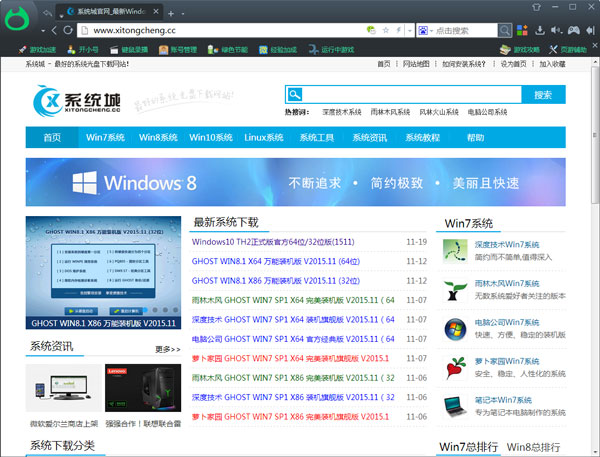Open the 系统教程 navigation menu
This screenshot has width=600, height=457.
coord(422,137)
